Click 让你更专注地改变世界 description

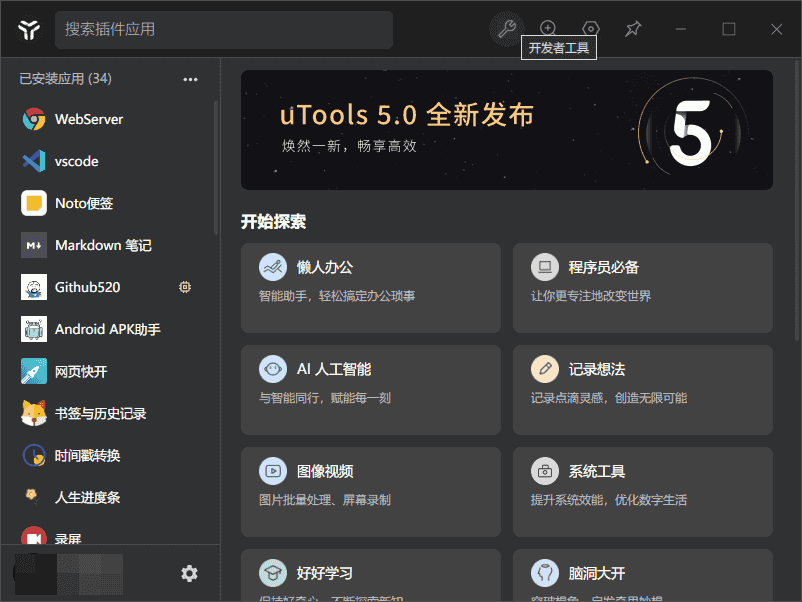tap(591, 296)
